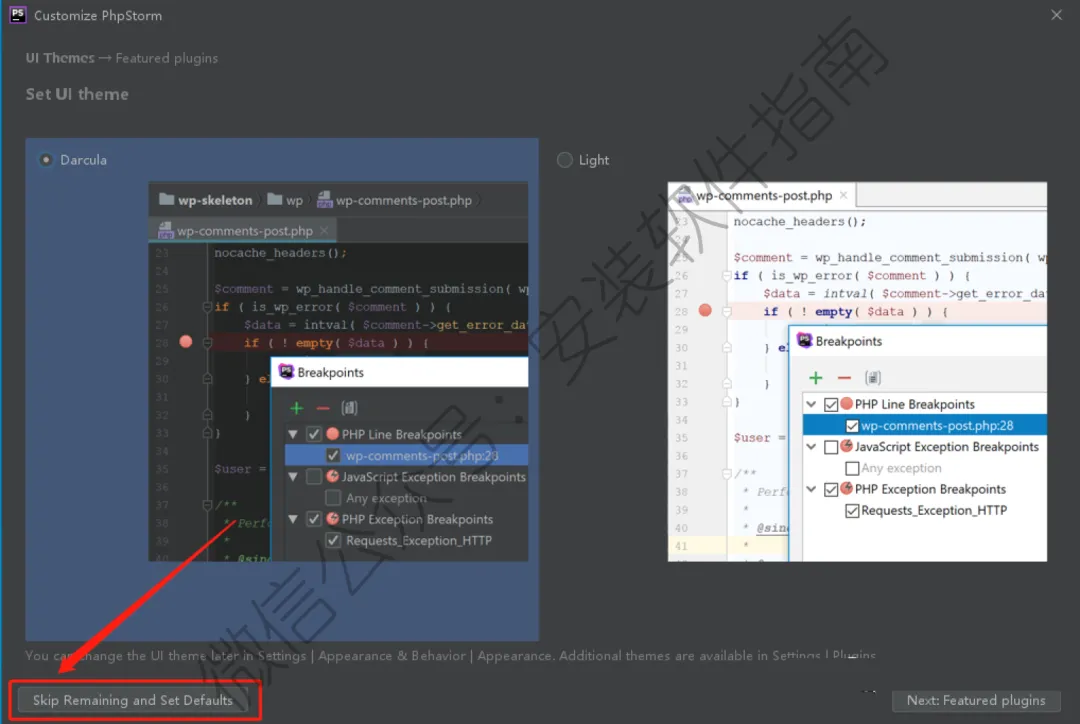Select Any exception row in Light preview
The height and width of the screenshot is (724, 1080).
tap(924, 468)
